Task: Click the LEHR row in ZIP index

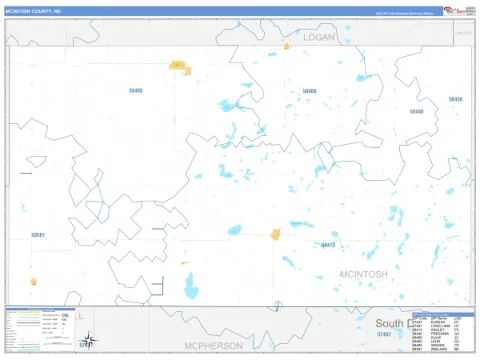Action: [x=436, y=341]
